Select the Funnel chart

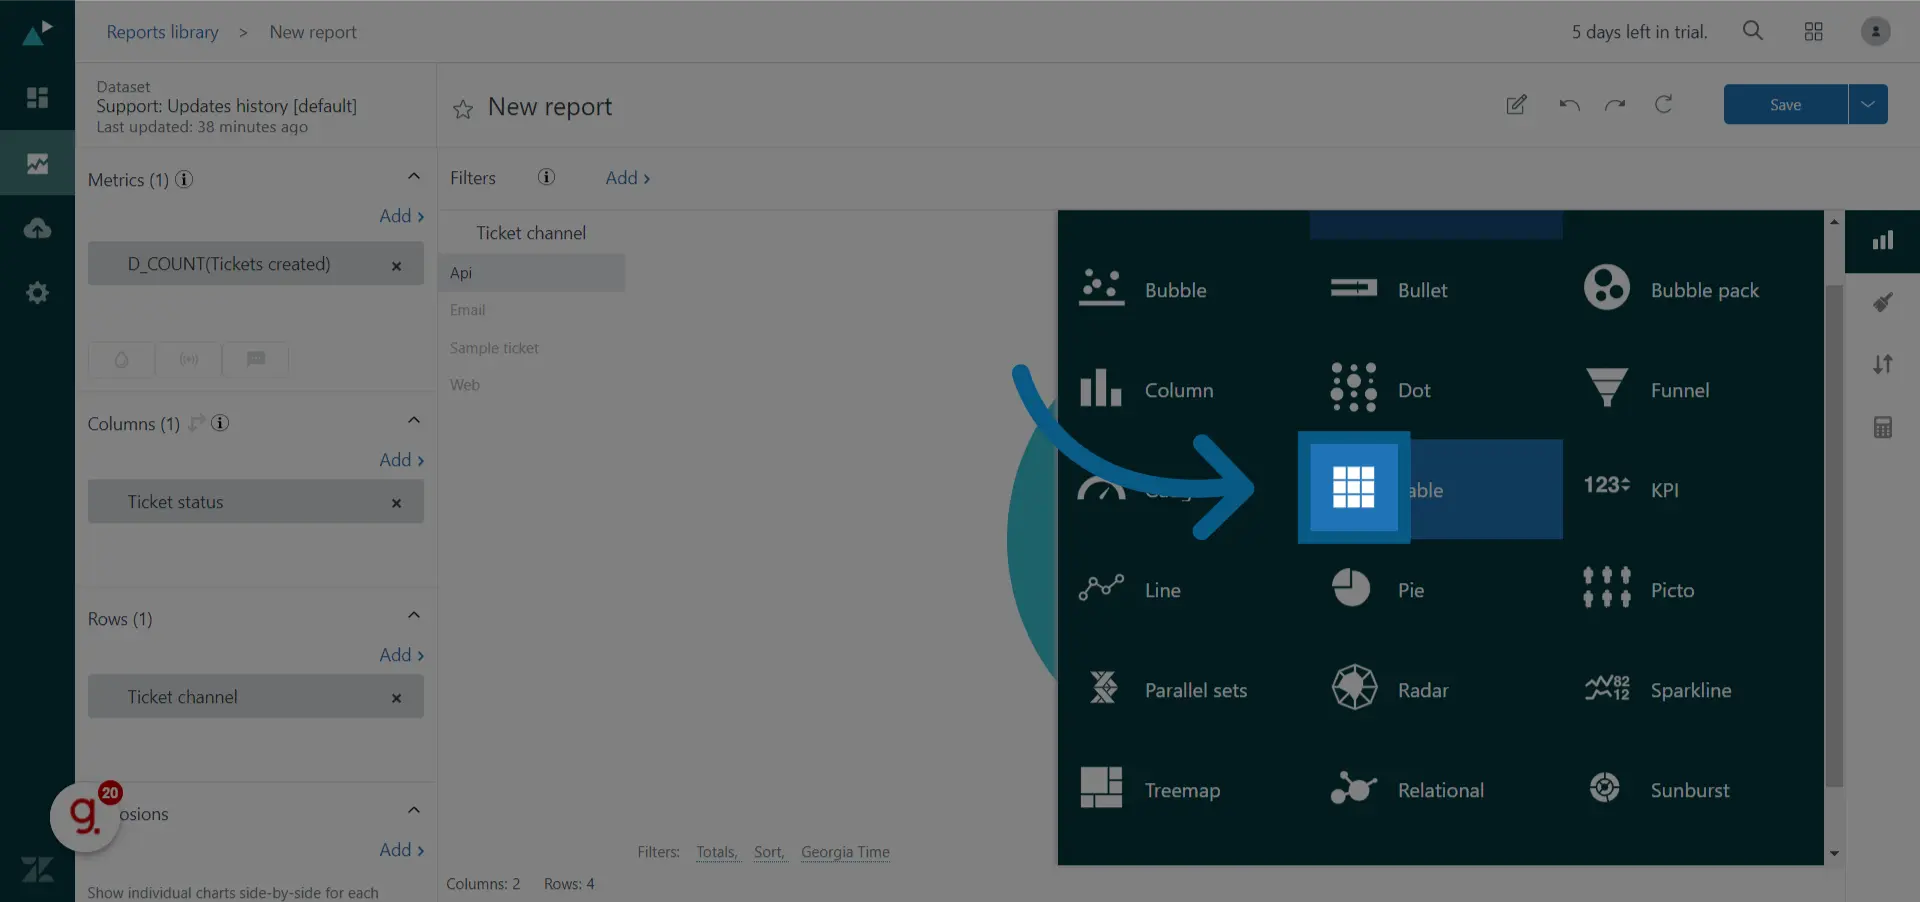coord(1649,390)
